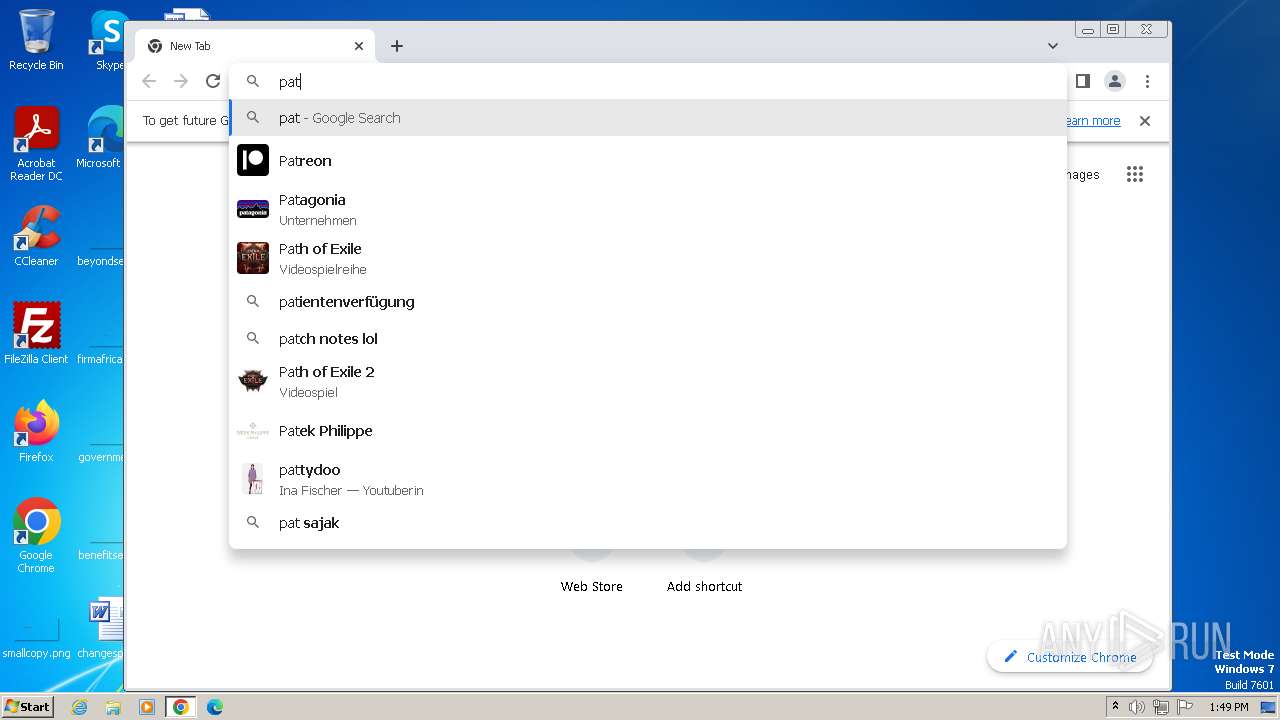The height and width of the screenshot is (720, 1280).
Task: Launch FileZilla Client from the desktop
Action: 36,333
